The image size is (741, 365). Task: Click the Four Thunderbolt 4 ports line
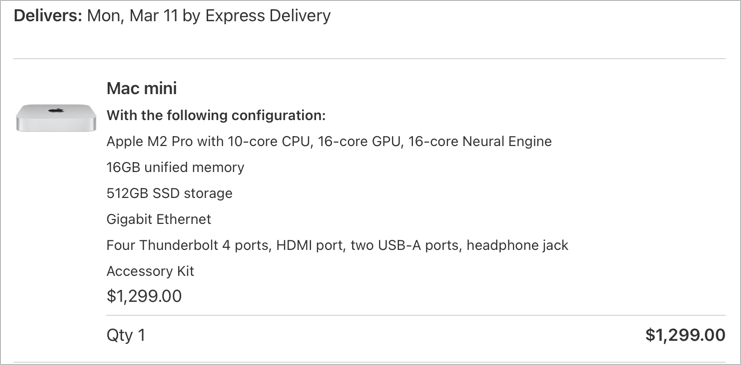(337, 245)
